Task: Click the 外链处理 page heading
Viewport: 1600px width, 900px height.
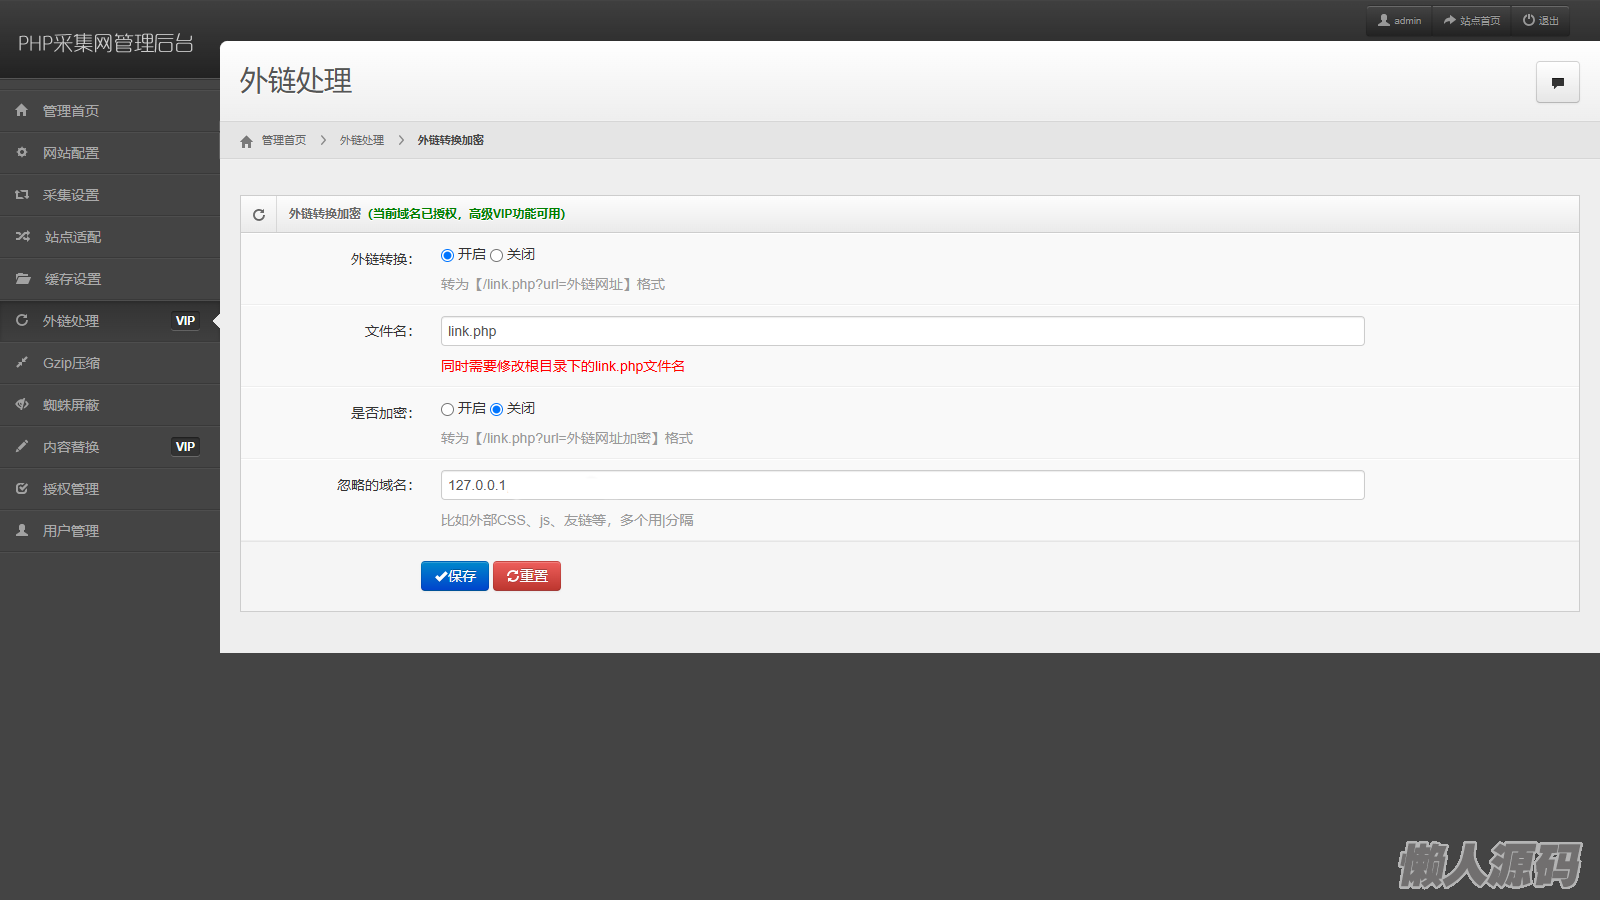Action: coord(296,81)
